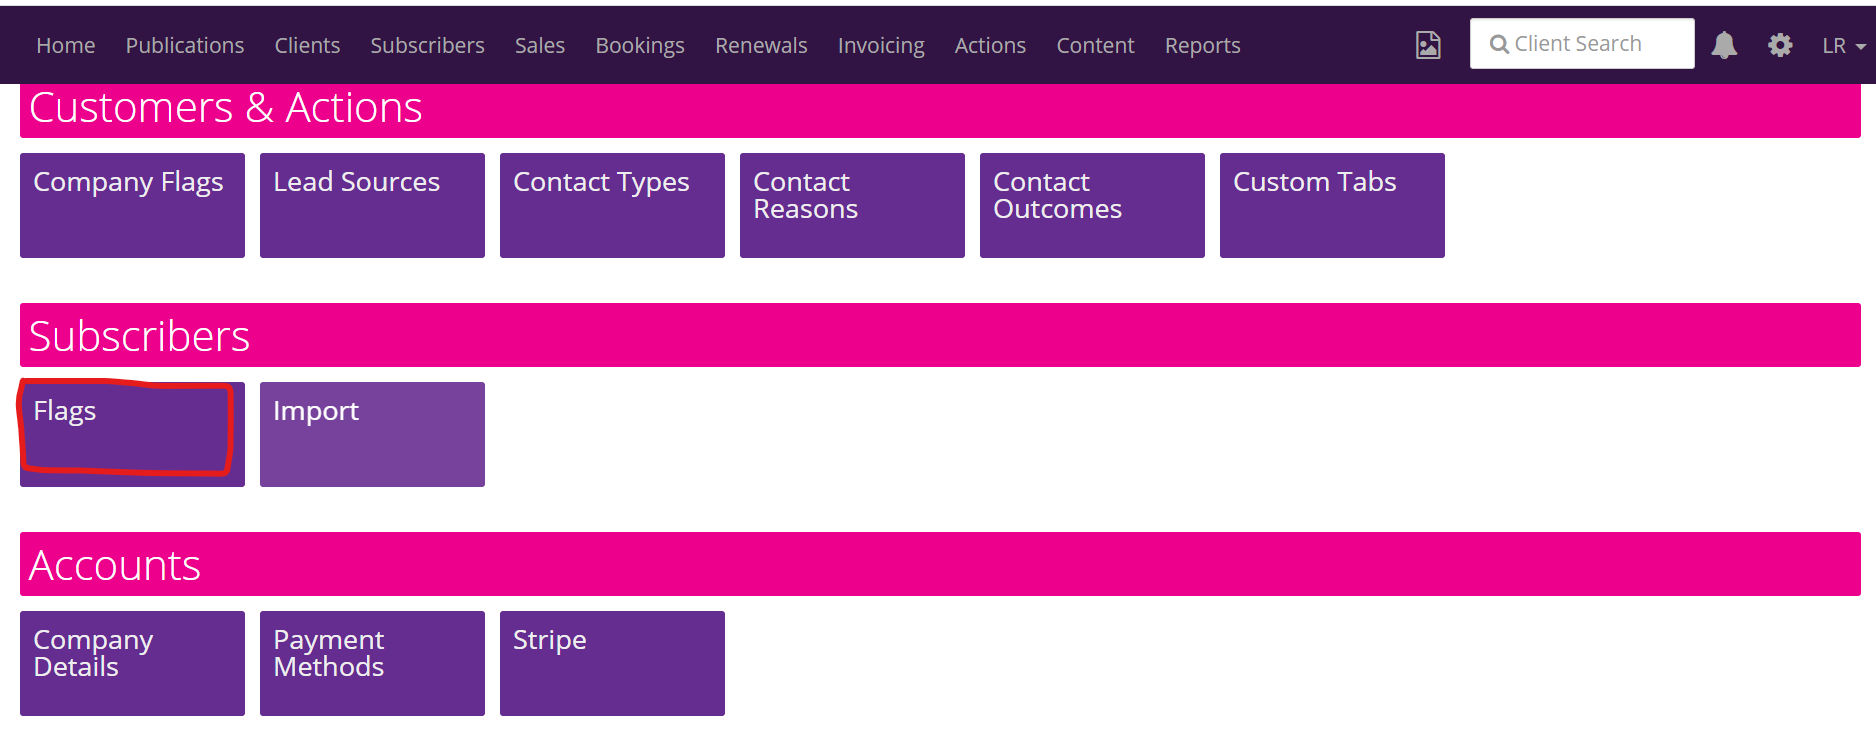
Task: Open the Payment Methods tile
Action: [x=372, y=663]
